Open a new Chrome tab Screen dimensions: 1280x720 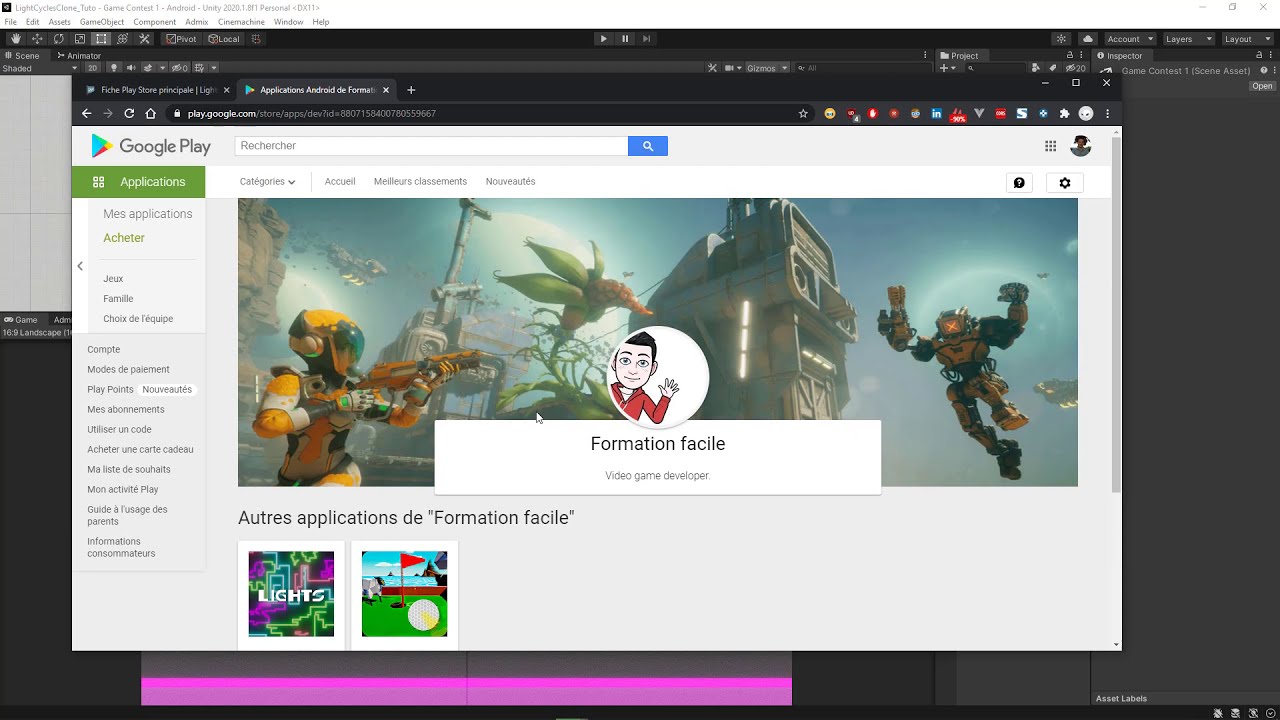411,90
